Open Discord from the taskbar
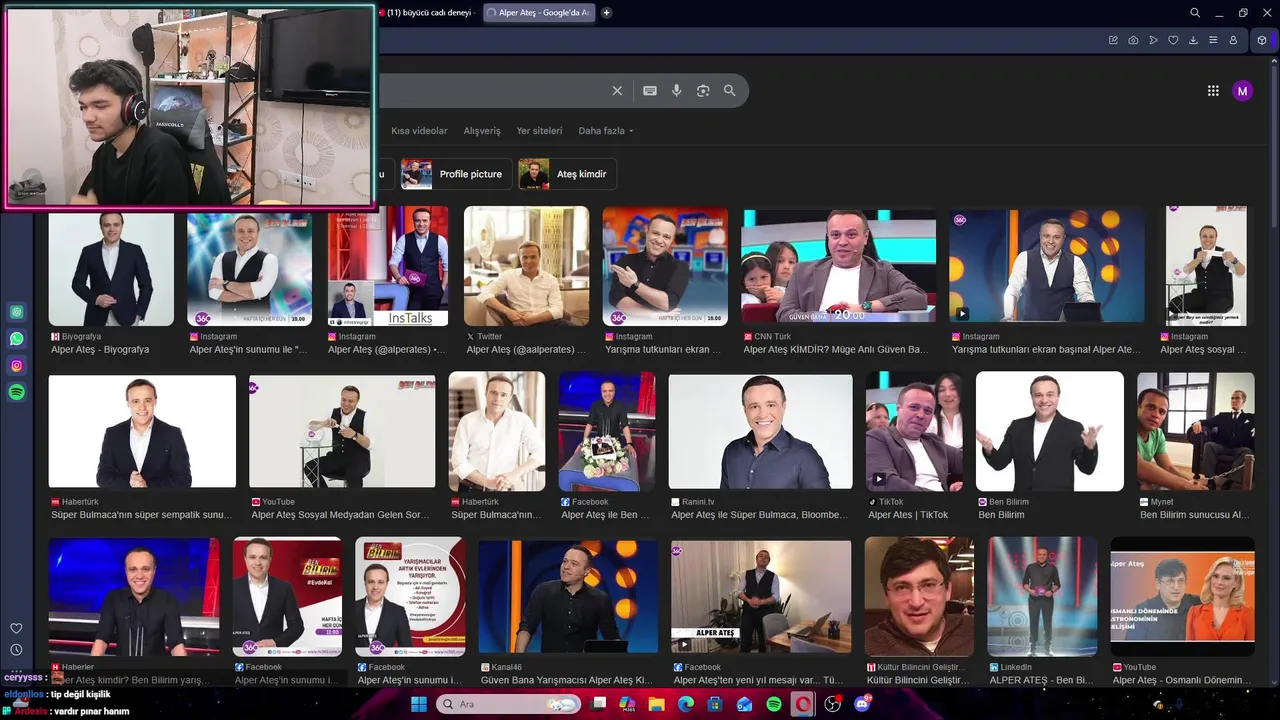 coord(862,705)
